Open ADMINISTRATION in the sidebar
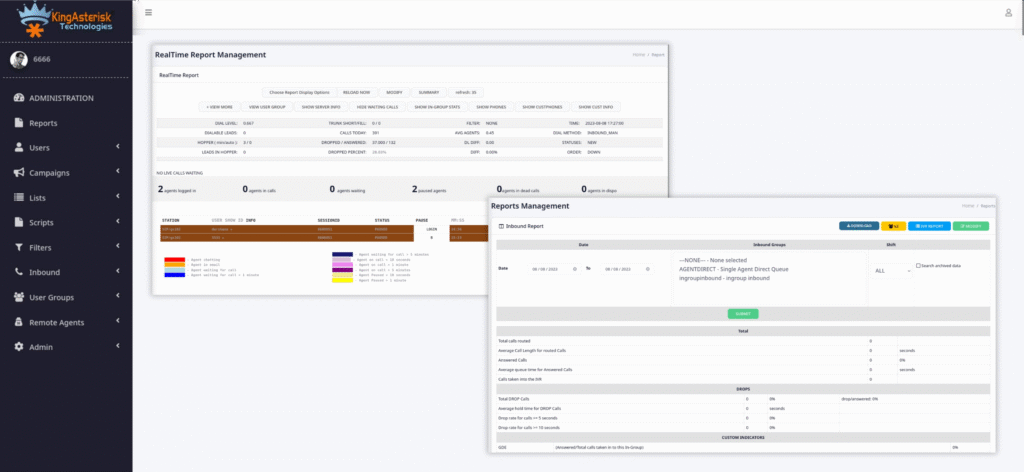The image size is (1024, 472). 61,98
